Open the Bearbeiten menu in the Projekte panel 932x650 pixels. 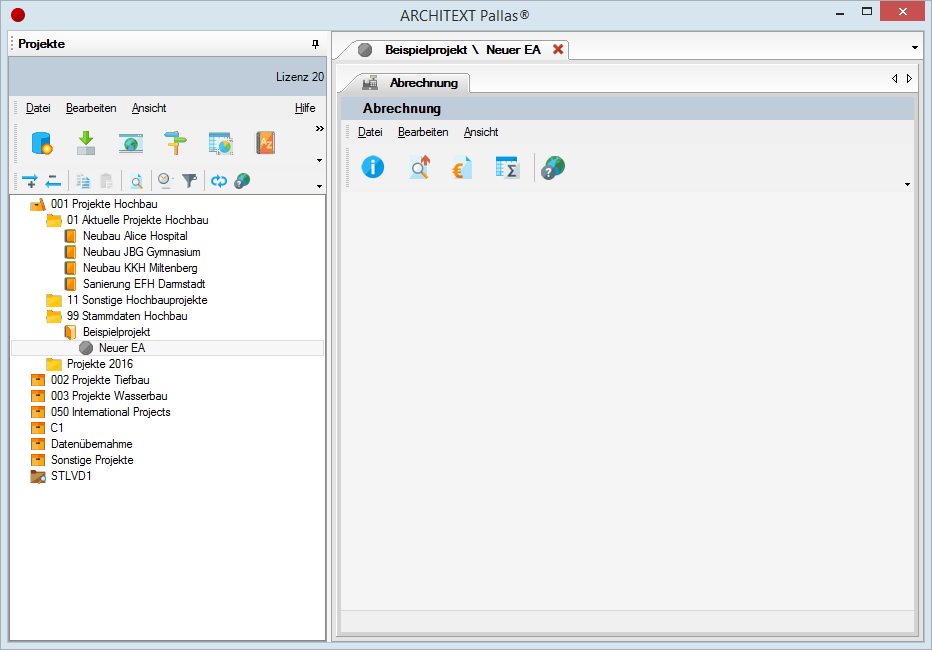91,108
